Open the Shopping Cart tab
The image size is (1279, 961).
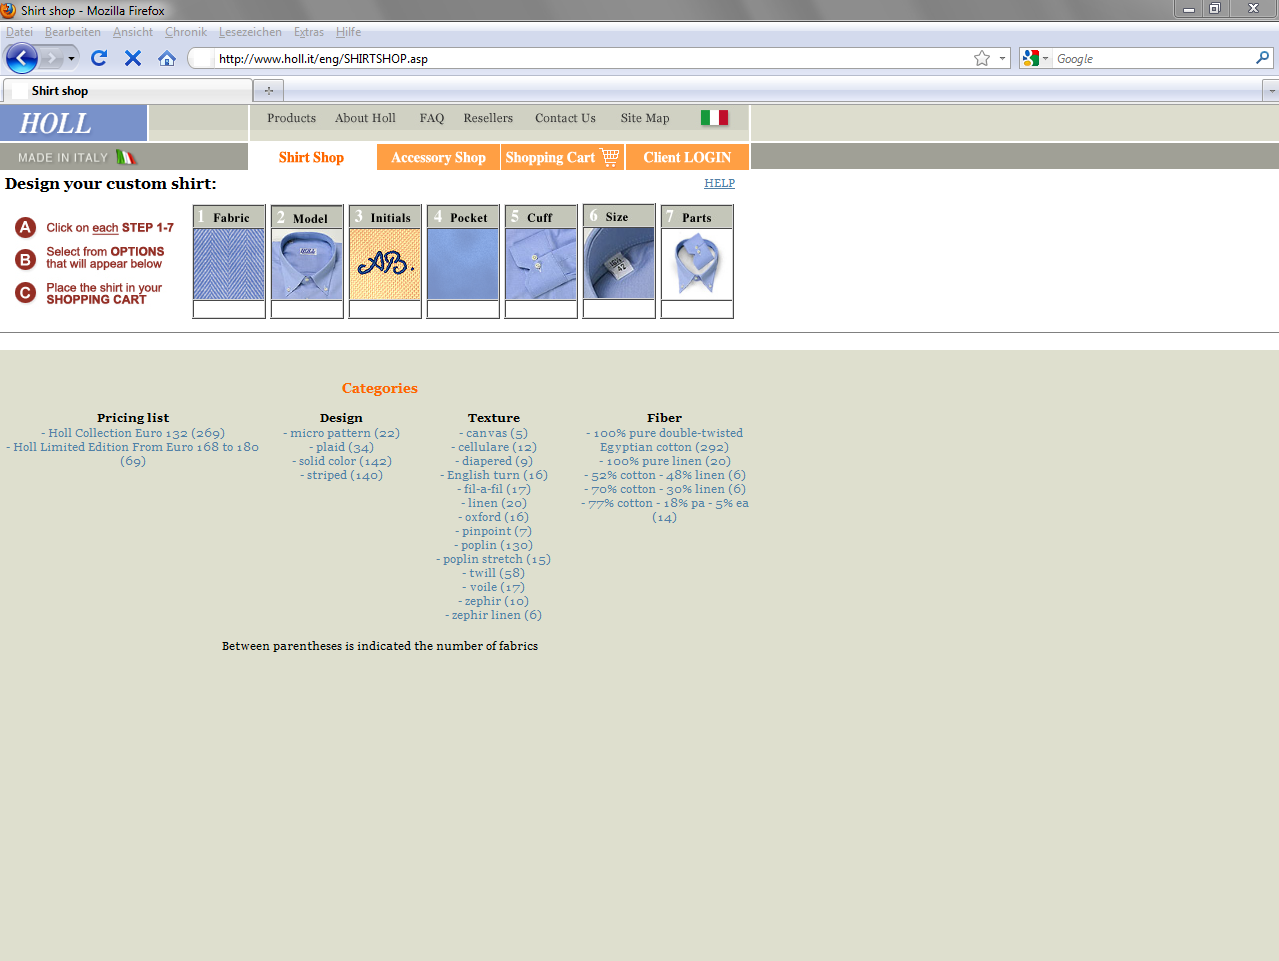click(x=563, y=157)
